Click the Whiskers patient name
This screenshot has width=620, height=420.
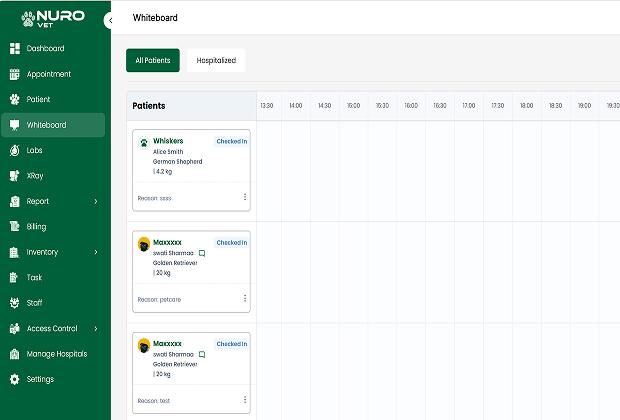tap(168, 141)
